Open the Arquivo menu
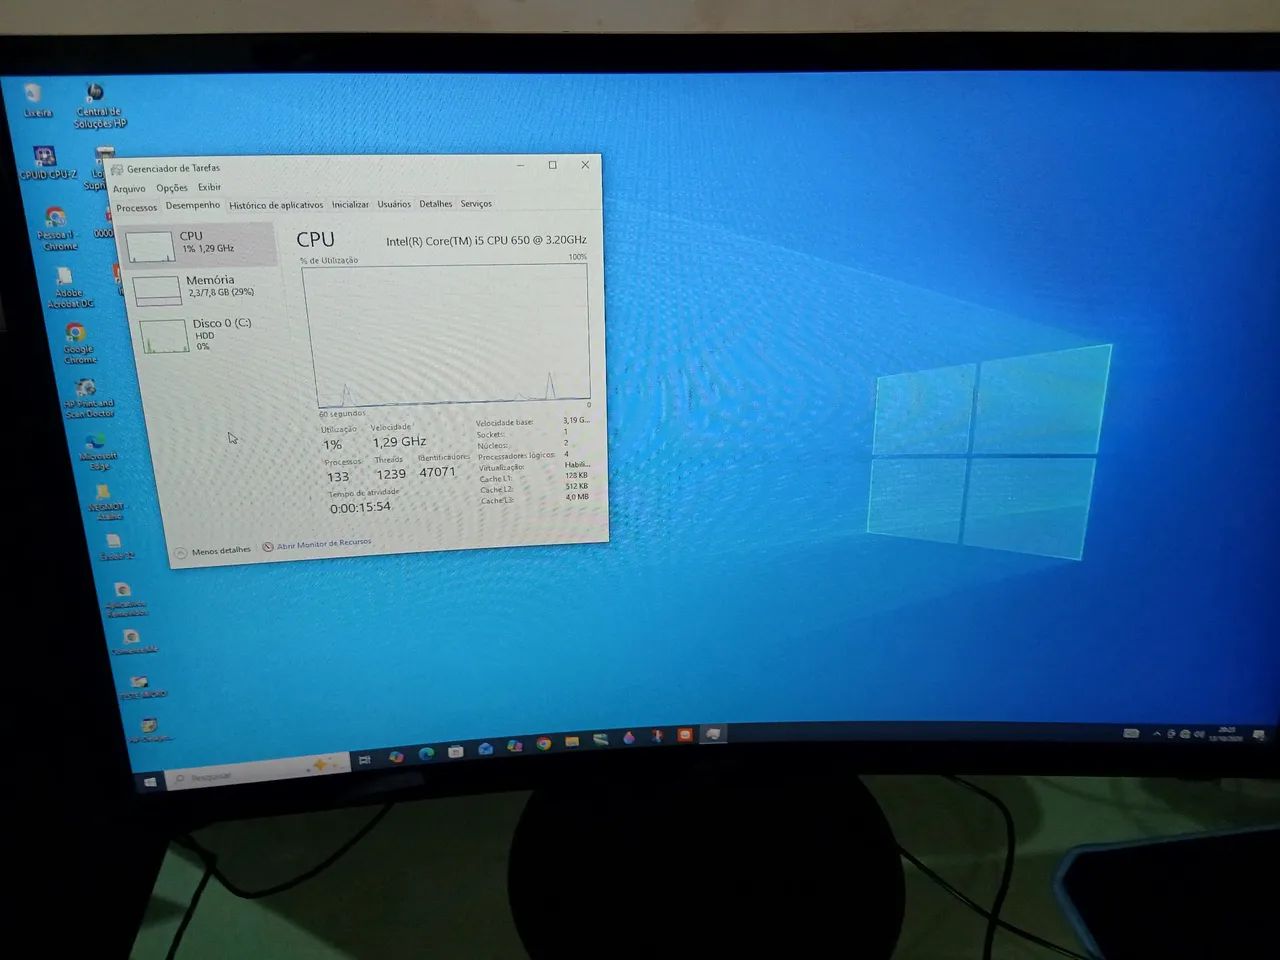 point(129,189)
